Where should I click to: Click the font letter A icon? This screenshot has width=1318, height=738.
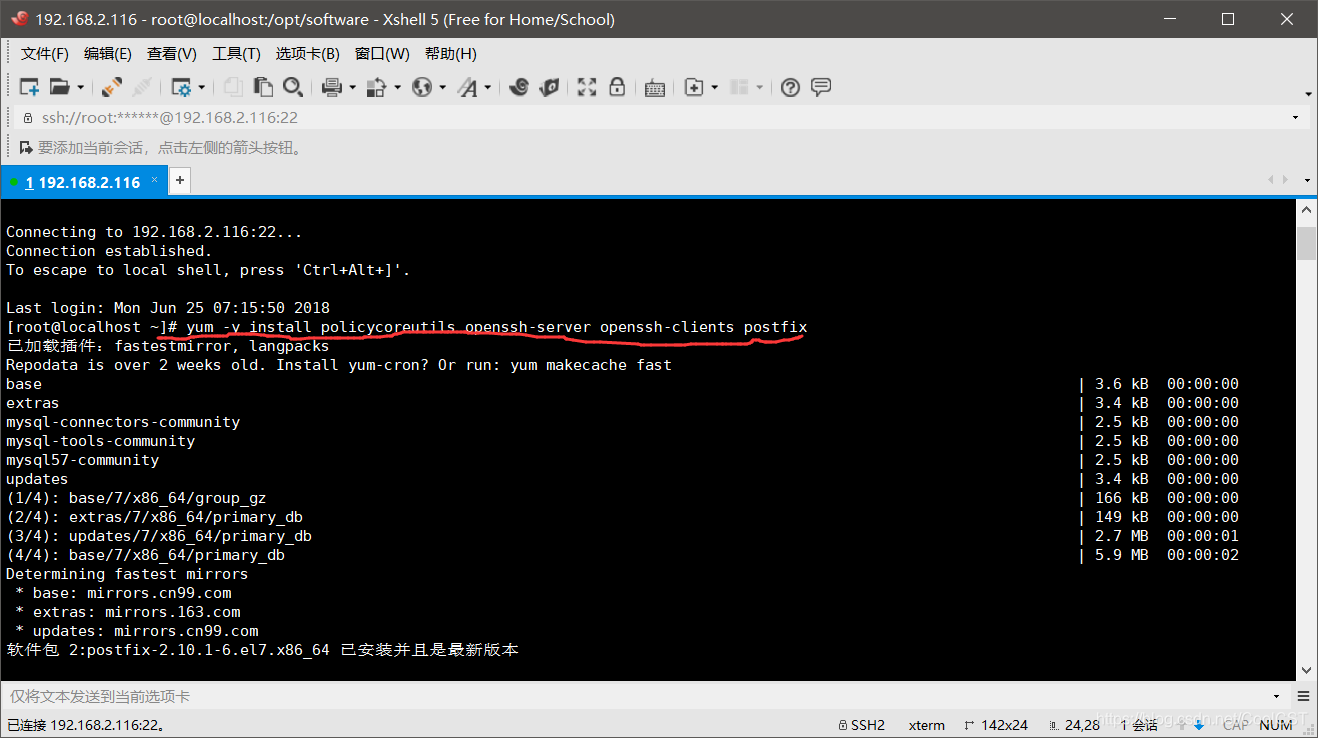[x=467, y=88]
